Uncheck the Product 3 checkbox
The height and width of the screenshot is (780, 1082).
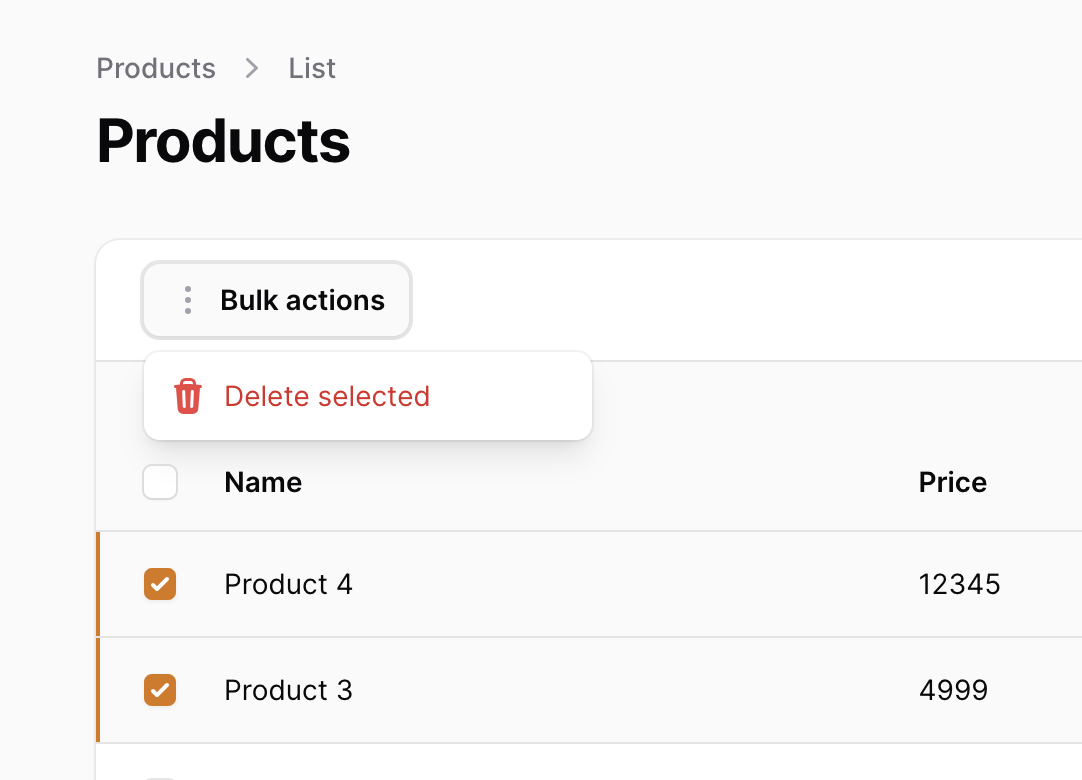tap(160, 690)
